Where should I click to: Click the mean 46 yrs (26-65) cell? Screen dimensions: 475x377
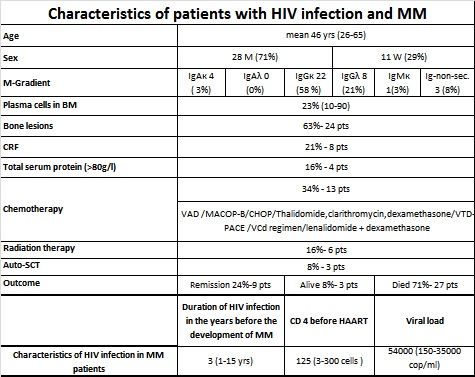[x=326, y=35]
